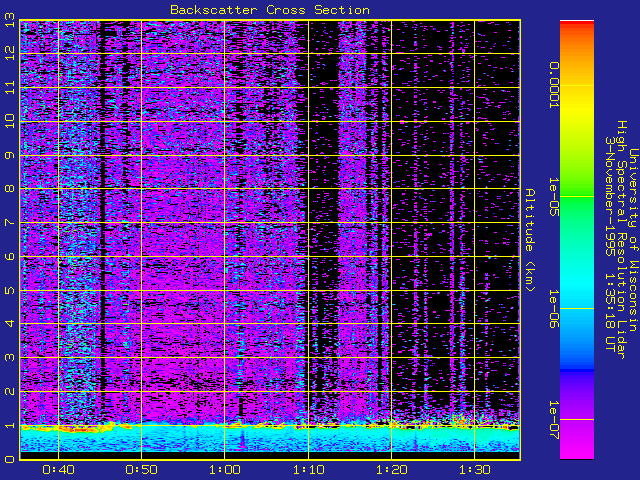This screenshot has width=640, height=480.
Task: Click the altitude label 3
Action: (10, 358)
